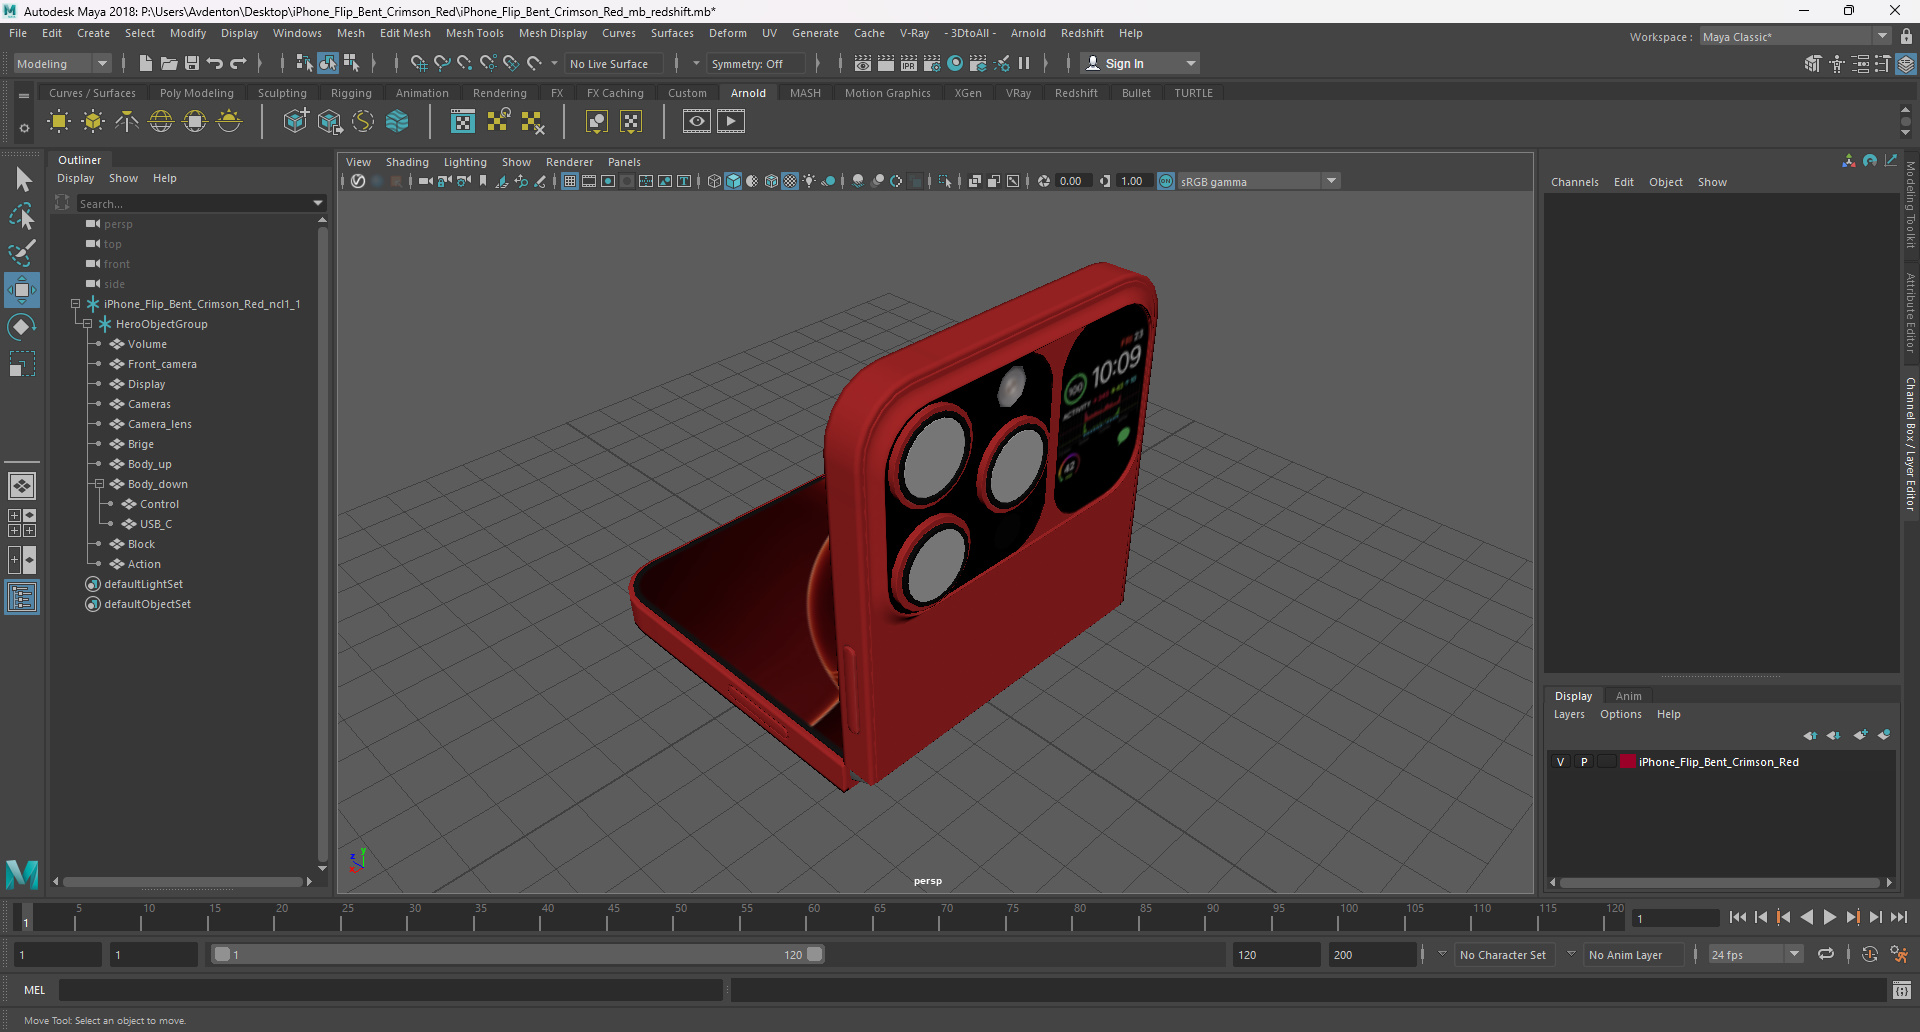Toggle wireframe on shaded viewport icon
The width and height of the screenshot is (1920, 1032).
[771, 181]
